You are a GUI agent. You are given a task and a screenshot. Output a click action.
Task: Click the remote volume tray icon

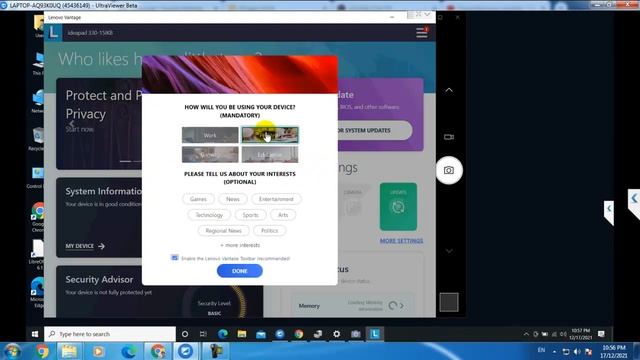[x=563, y=334]
